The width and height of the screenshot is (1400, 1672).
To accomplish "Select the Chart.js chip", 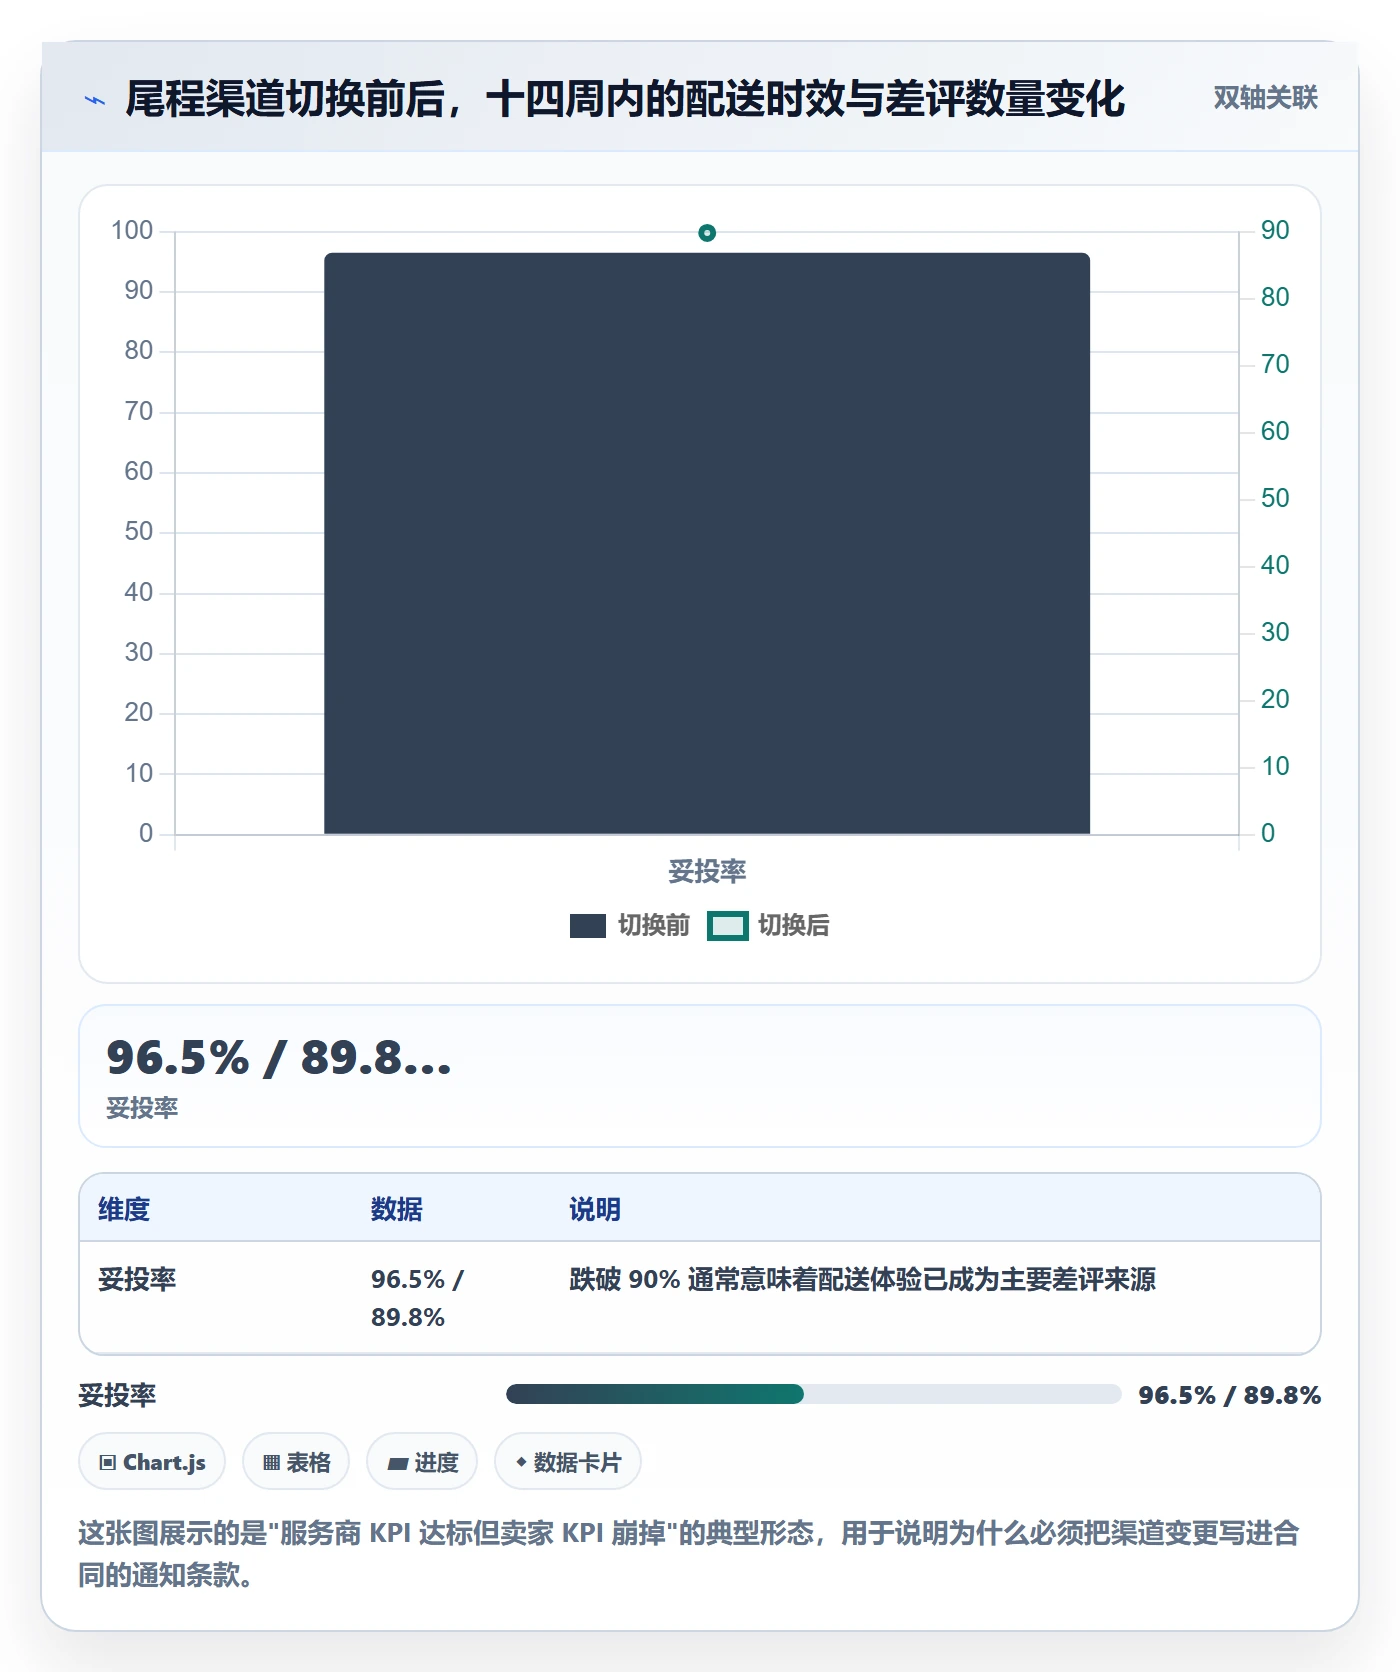I will 152,1462.
